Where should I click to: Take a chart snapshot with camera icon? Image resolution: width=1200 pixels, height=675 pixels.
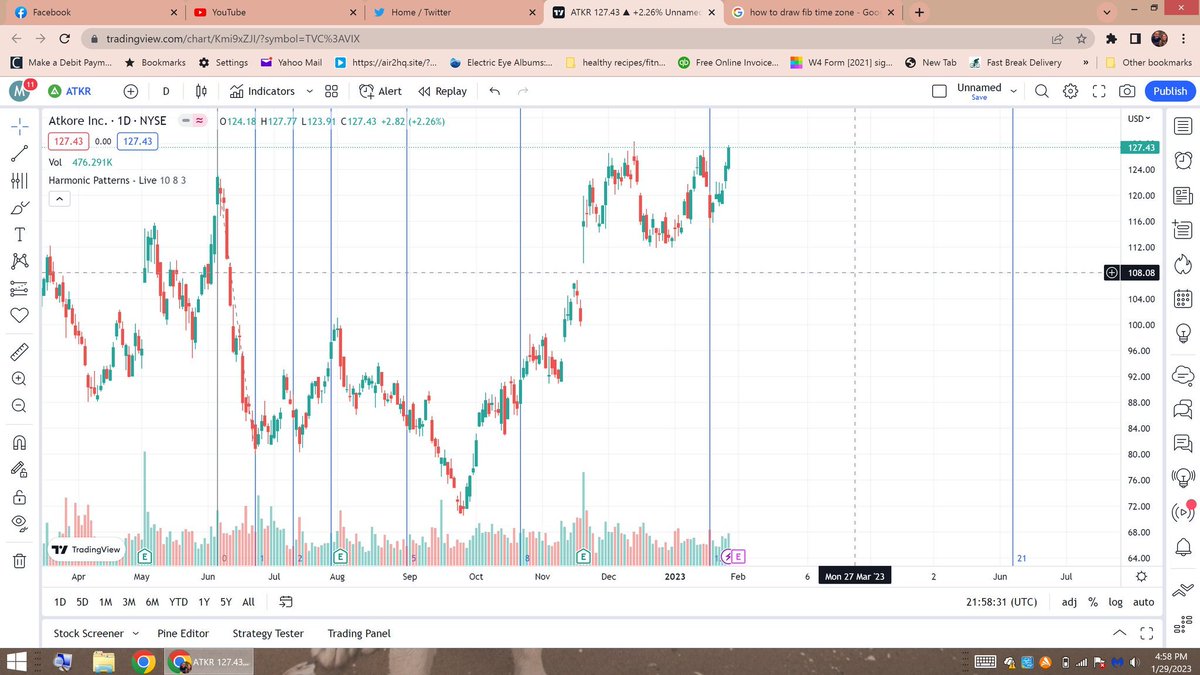point(1127,91)
